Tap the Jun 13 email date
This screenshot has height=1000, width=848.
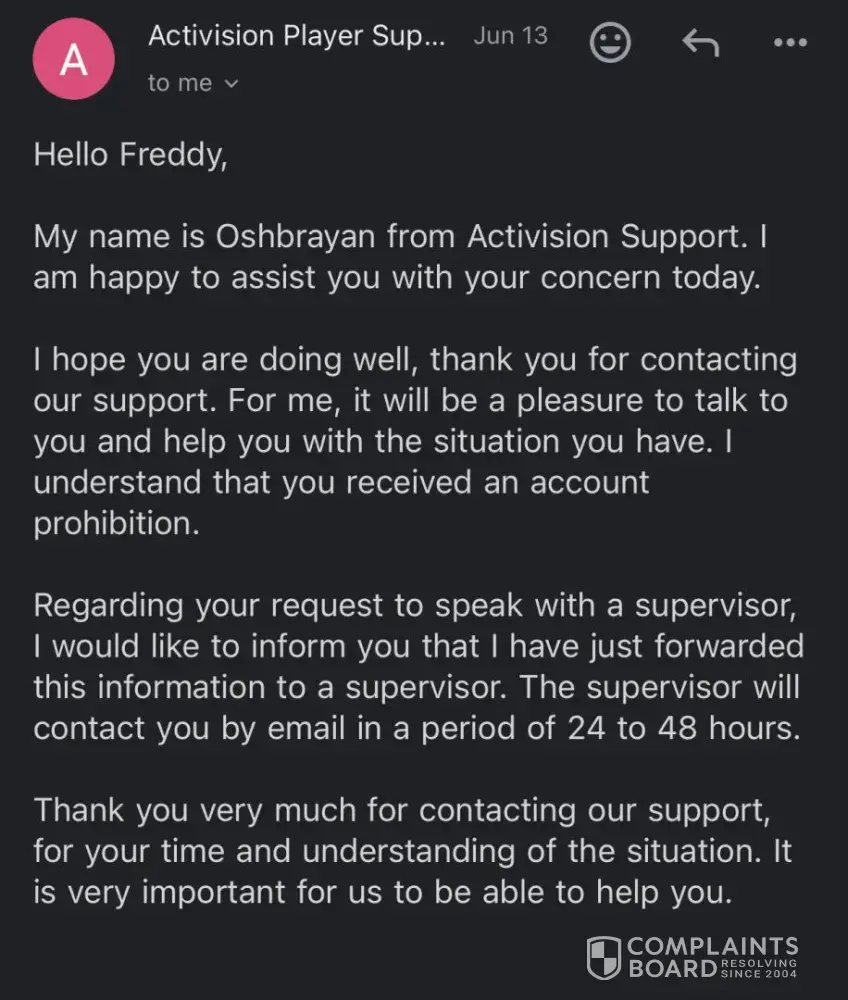pos(510,36)
